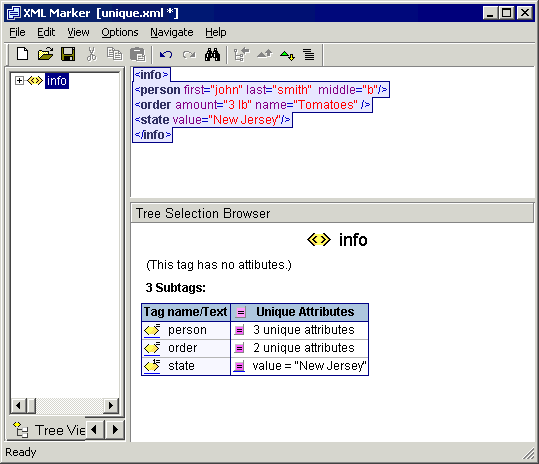The image size is (539, 464).
Task: Click the New document toolbar icon
Action: (x=23, y=54)
